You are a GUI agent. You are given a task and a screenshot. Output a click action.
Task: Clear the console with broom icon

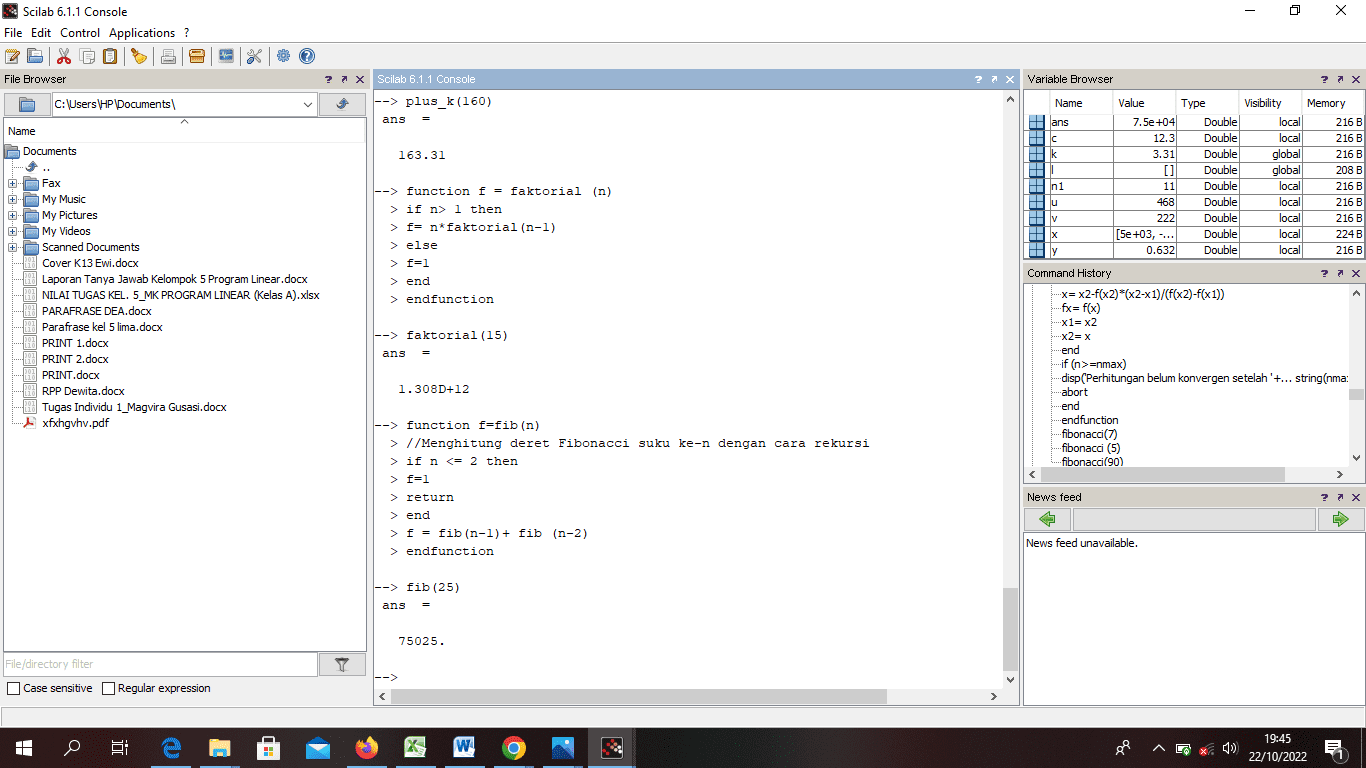tap(139, 56)
